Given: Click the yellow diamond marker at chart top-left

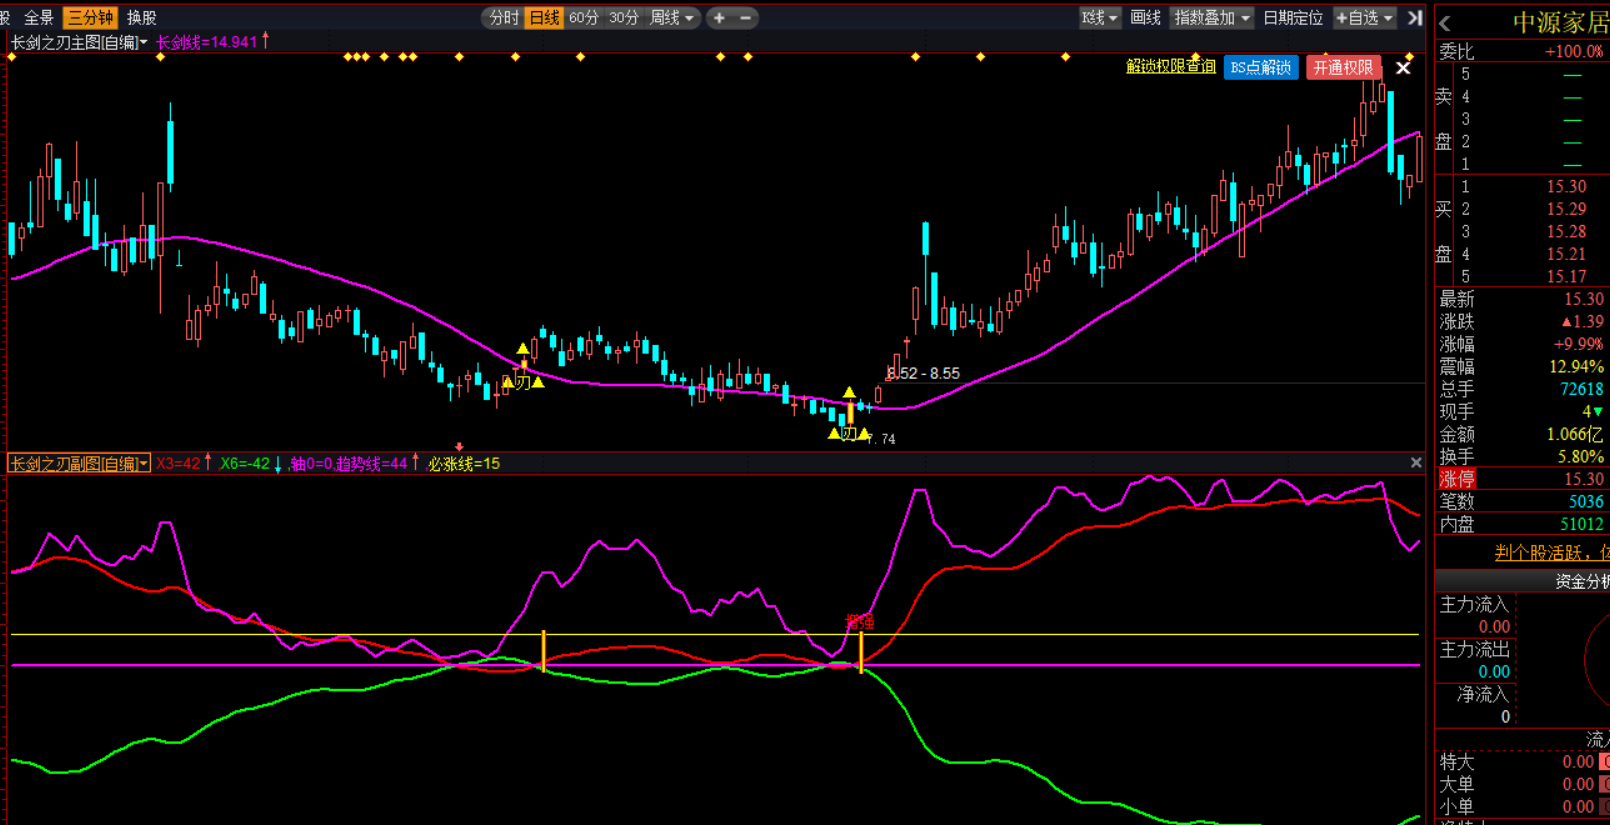Looking at the screenshot, I should [12, 57].
